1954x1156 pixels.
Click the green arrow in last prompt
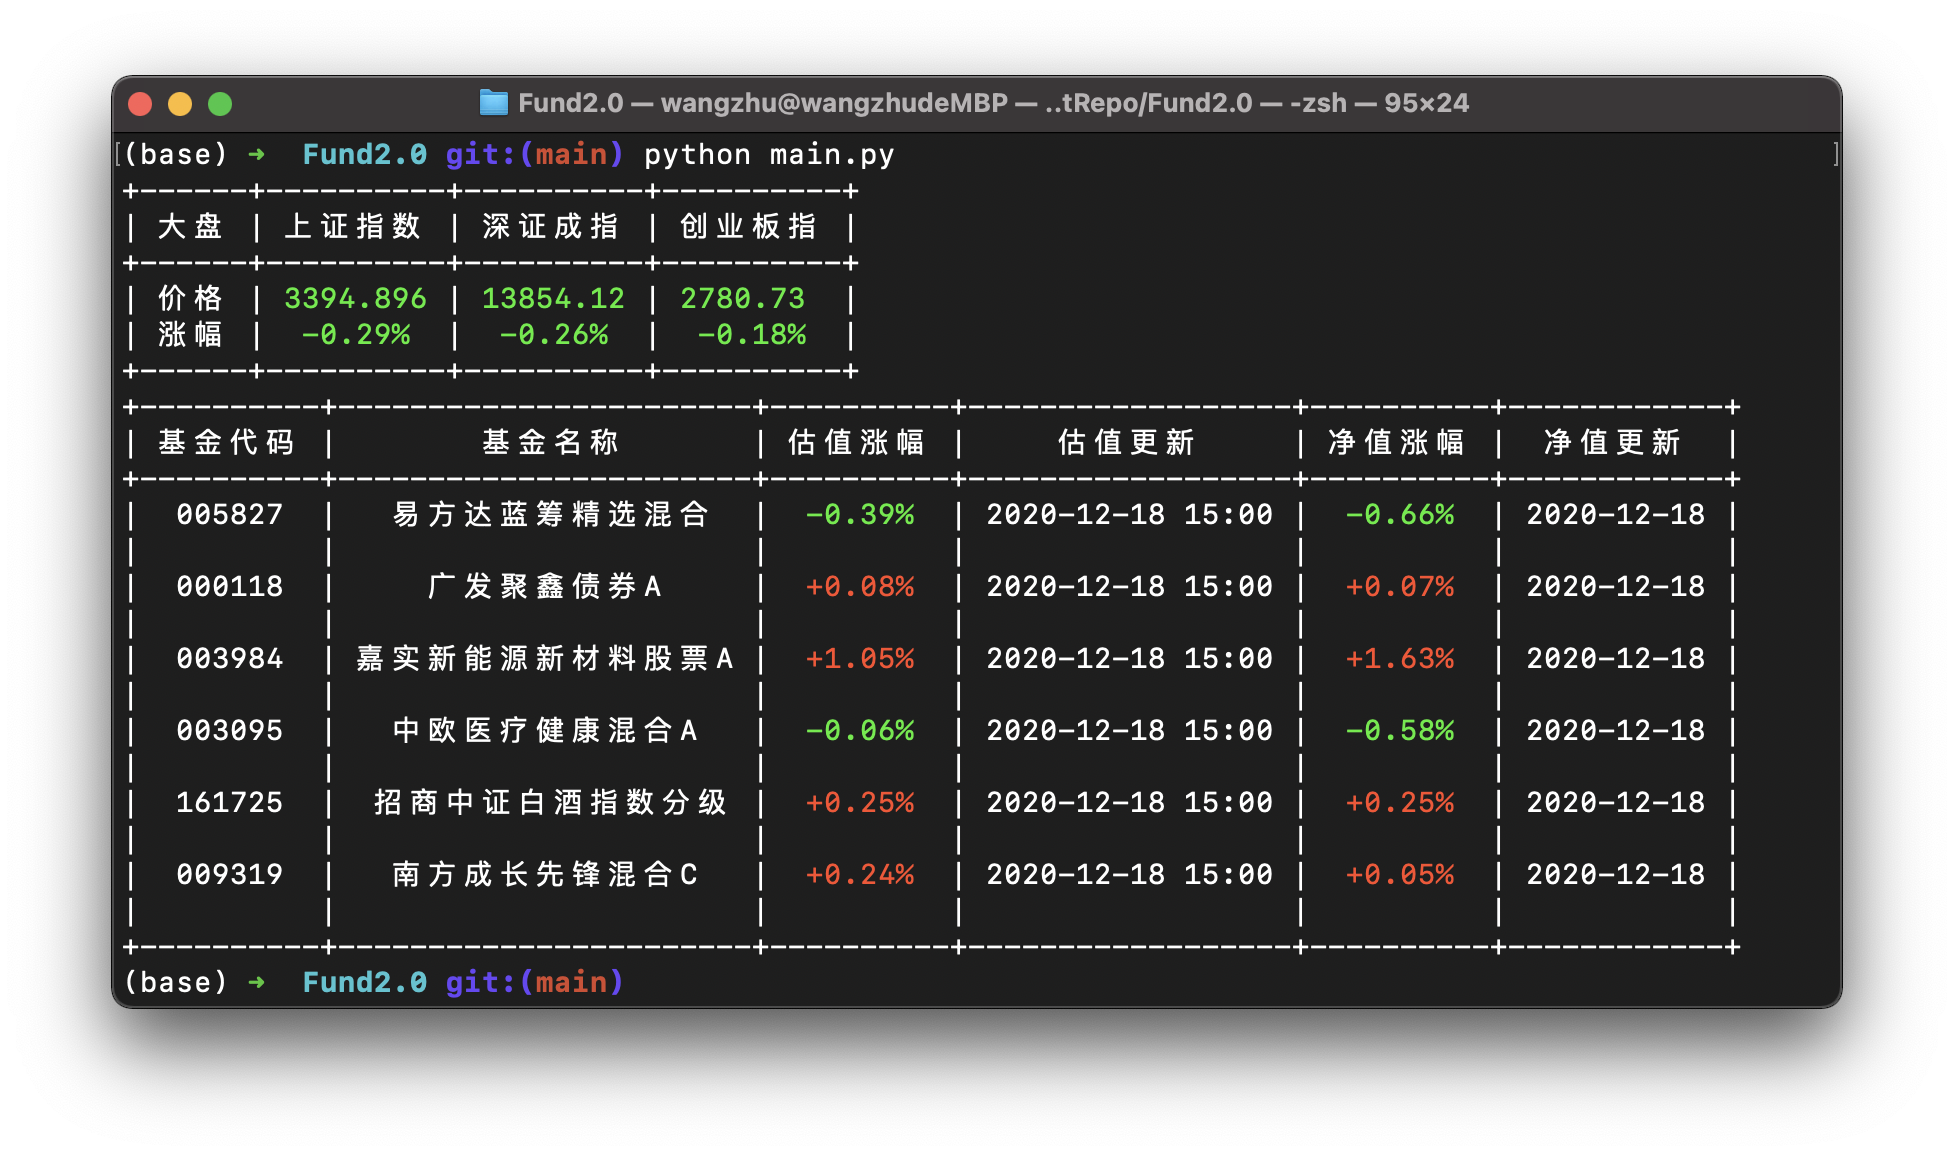coord(257,982)
